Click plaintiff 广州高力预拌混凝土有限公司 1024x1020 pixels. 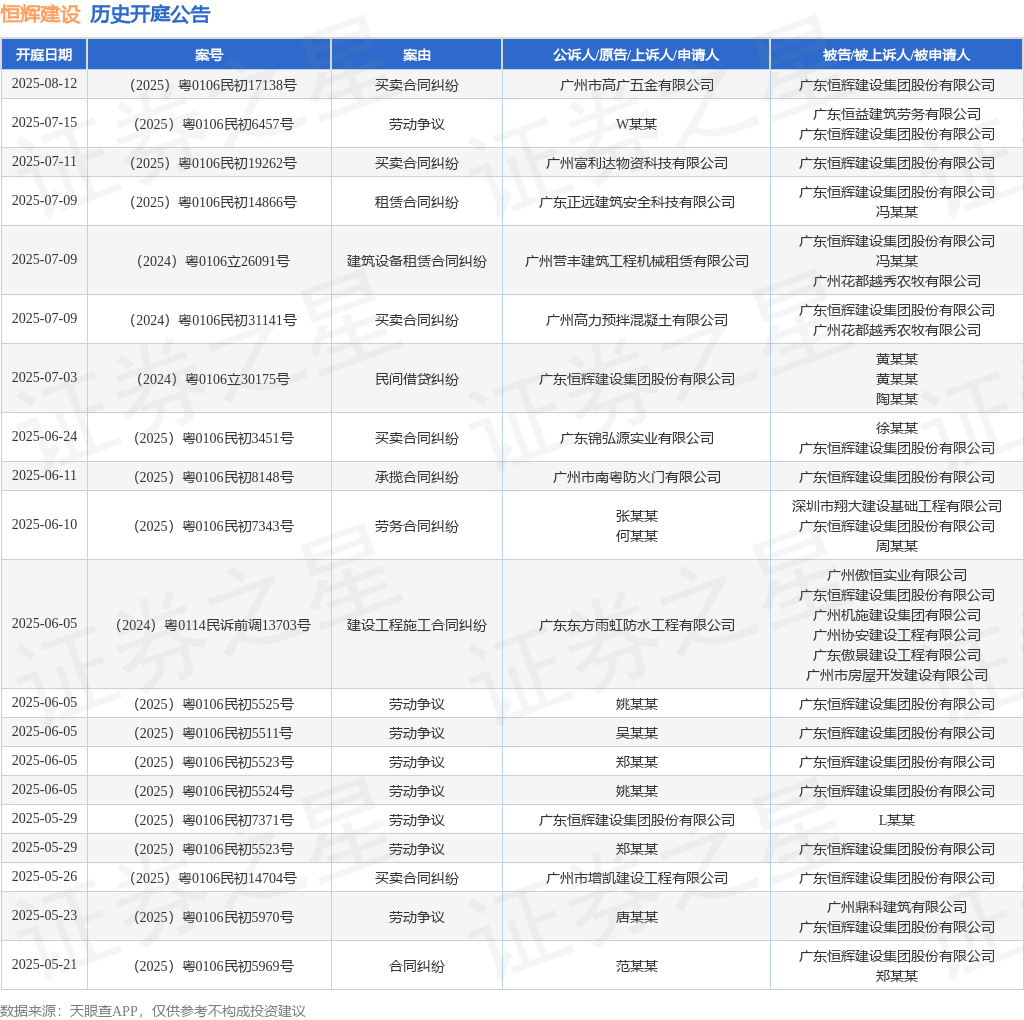637,320
